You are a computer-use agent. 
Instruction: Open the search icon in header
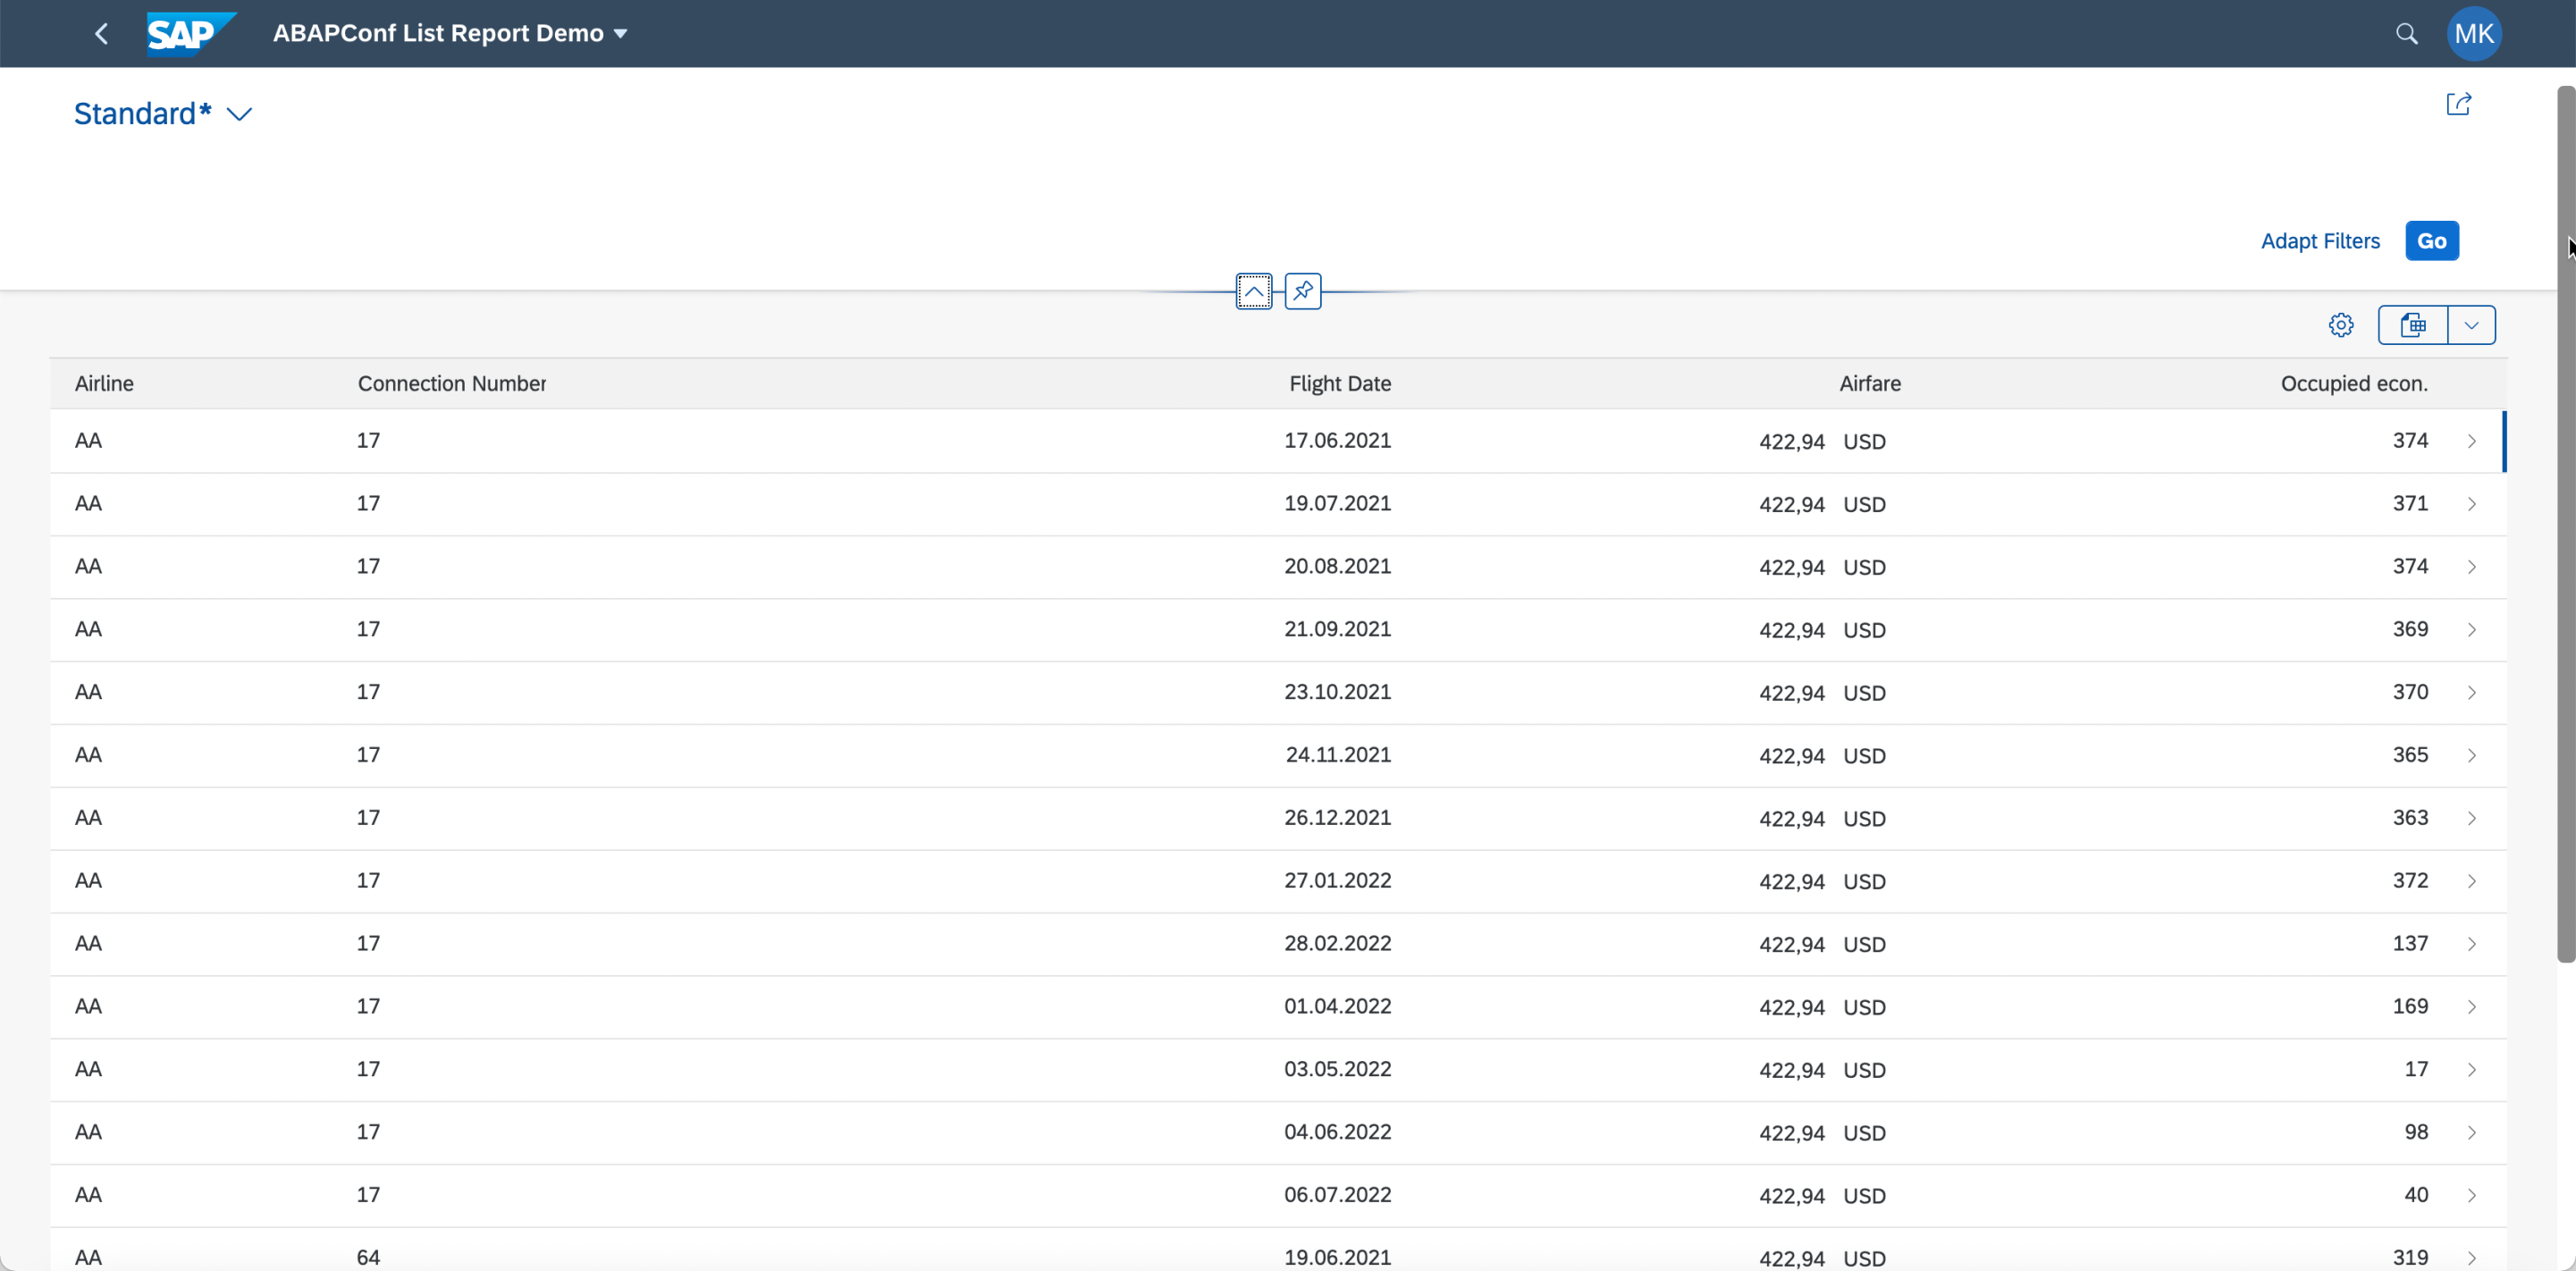pos(2407,34)
